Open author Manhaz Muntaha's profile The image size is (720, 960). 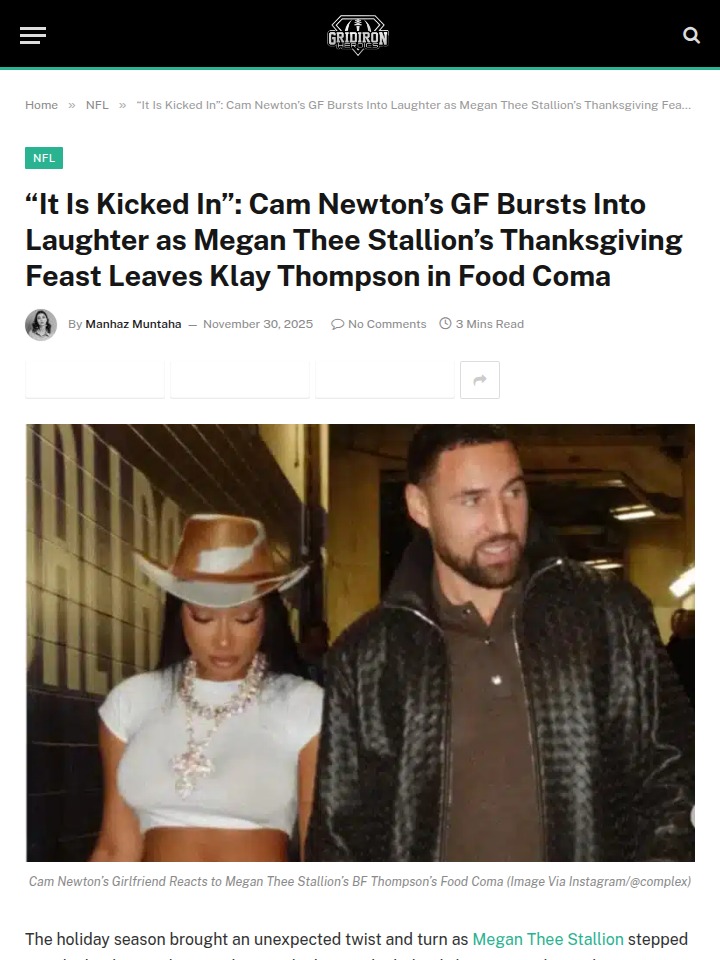133,324
